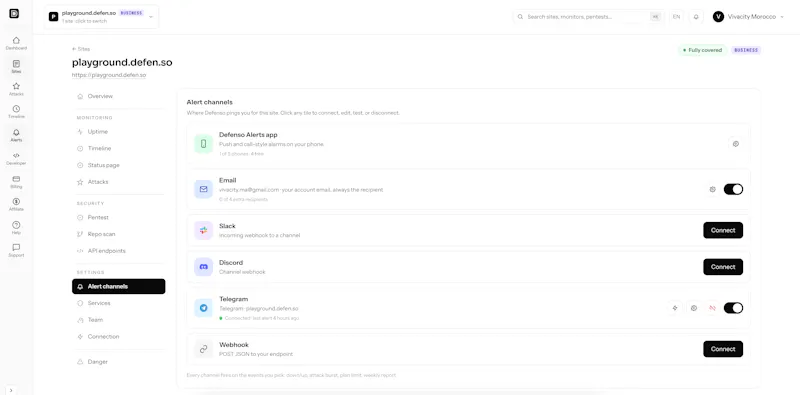Expand the left sidebar with bottom chevron
This screenshot has height=395, width=800.
pyautogui.click(x=11, y=390)
